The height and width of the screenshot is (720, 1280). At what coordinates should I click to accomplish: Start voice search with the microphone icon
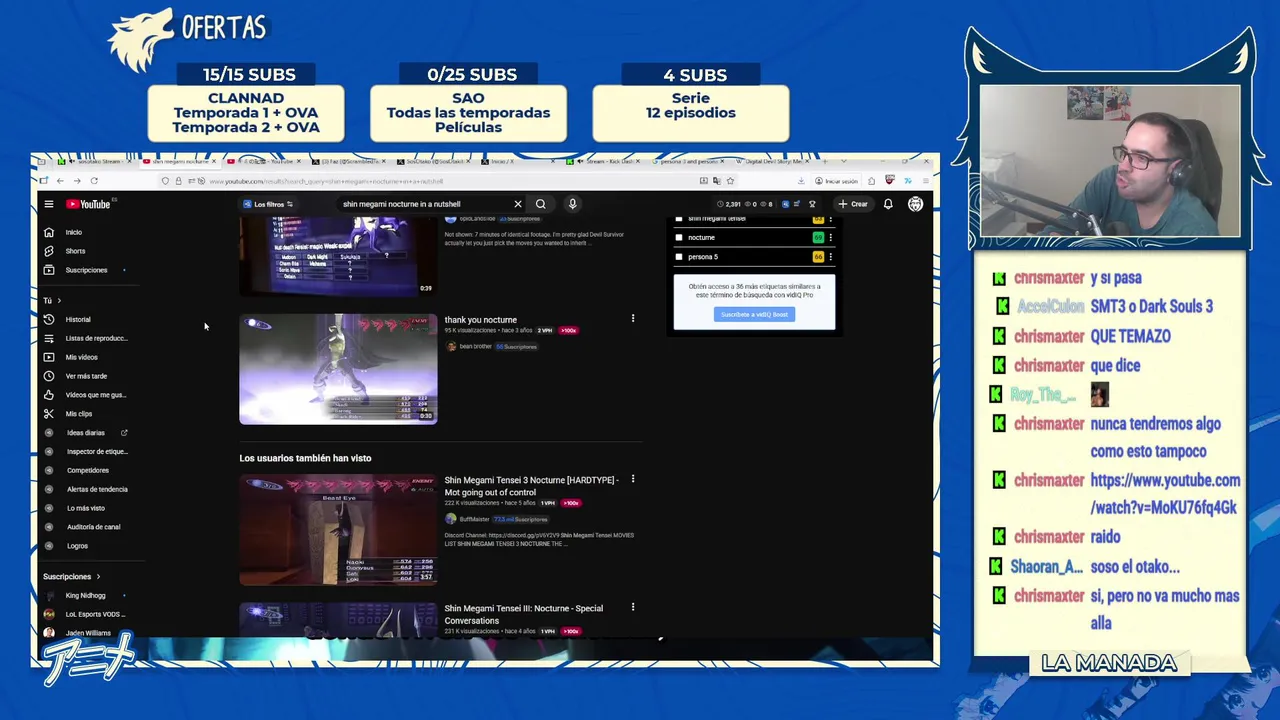(x=572, y=204)
